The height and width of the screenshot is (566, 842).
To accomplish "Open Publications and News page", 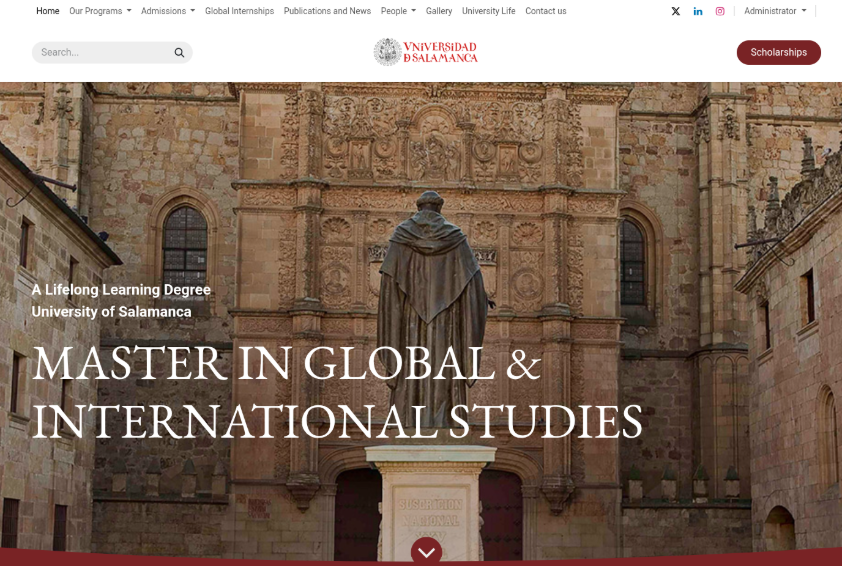I will 327,11.
